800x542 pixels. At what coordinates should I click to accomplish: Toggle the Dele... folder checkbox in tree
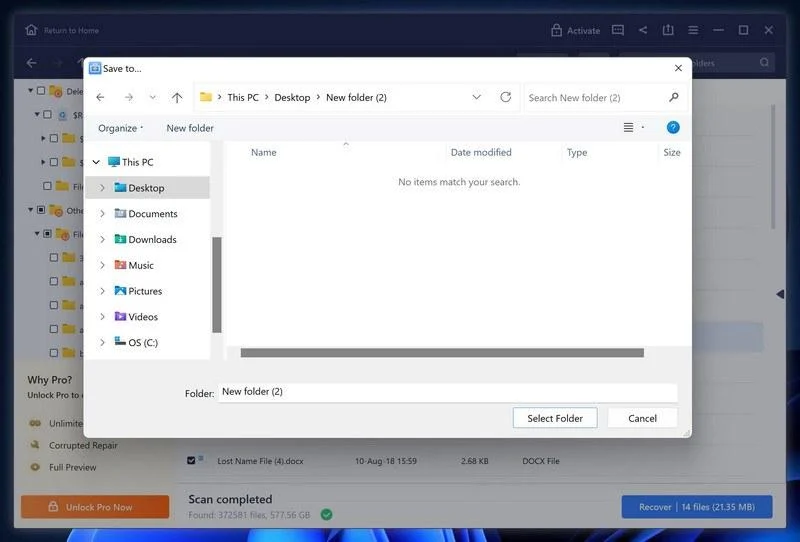tap(41, 90)
